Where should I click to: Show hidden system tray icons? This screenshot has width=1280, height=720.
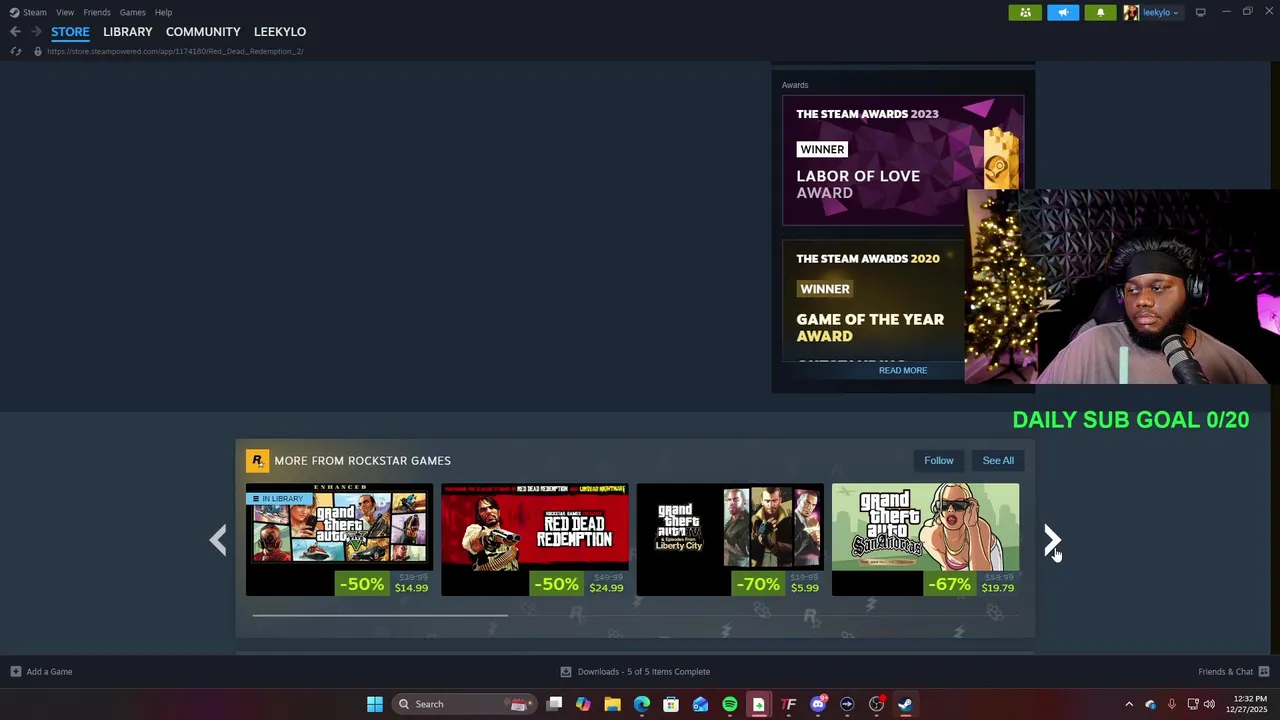point(1129,704)
